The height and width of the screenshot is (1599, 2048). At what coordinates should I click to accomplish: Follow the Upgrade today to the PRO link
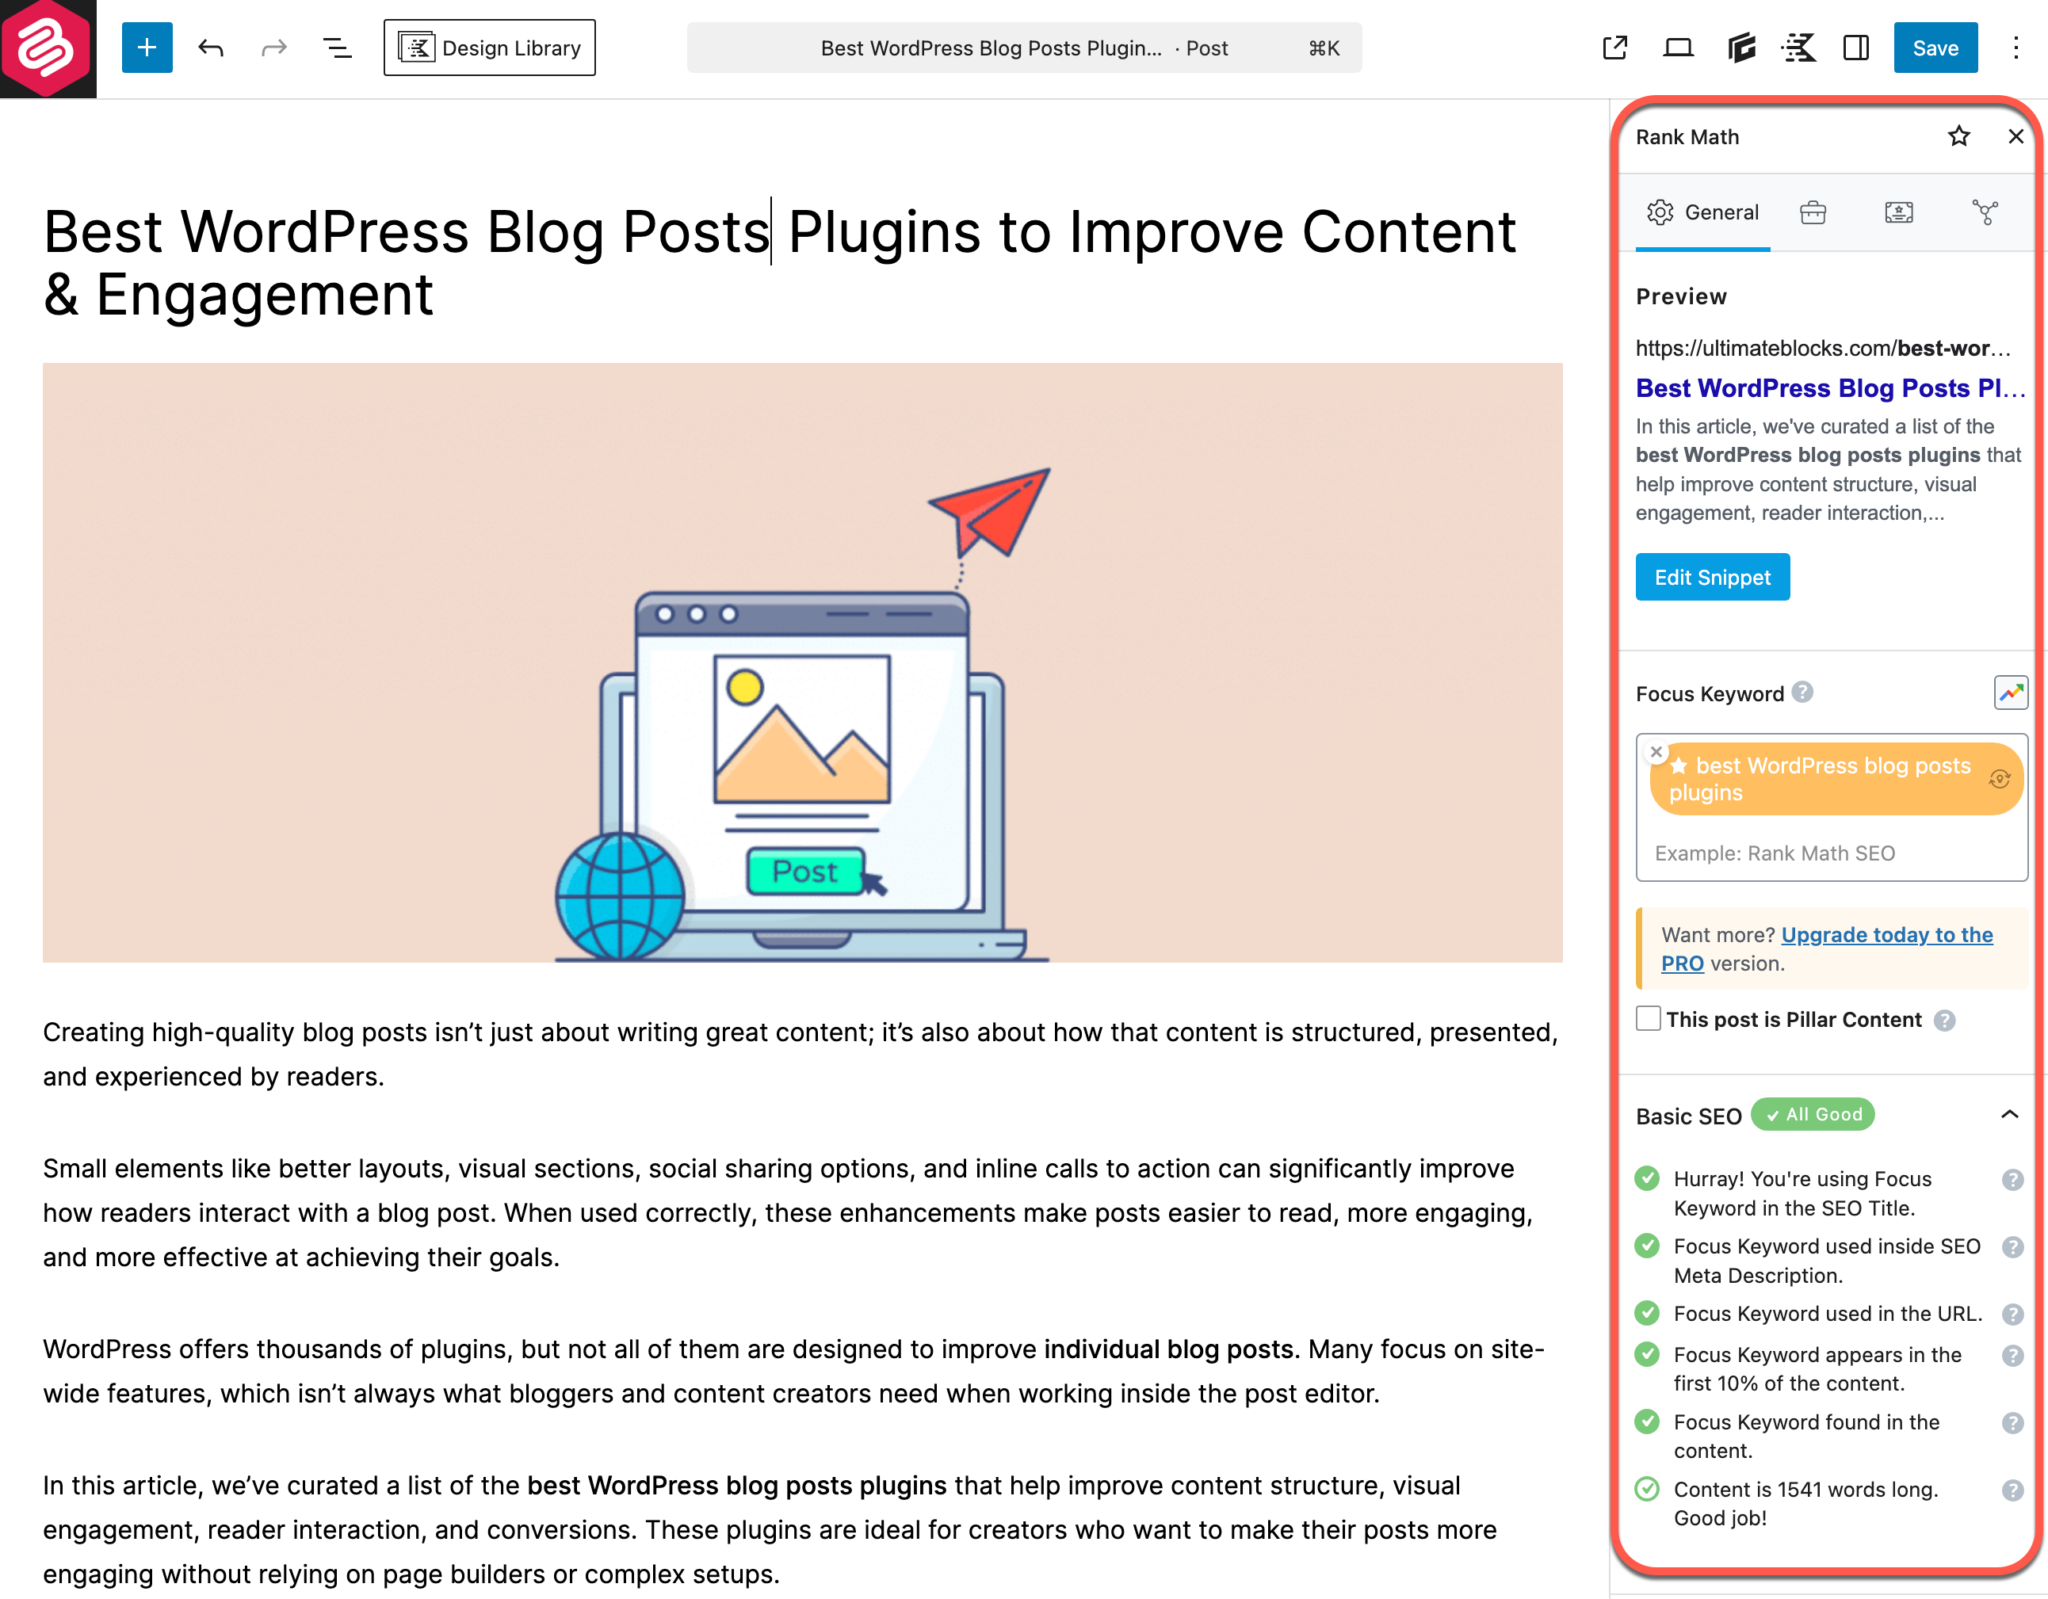point(1827,949)
